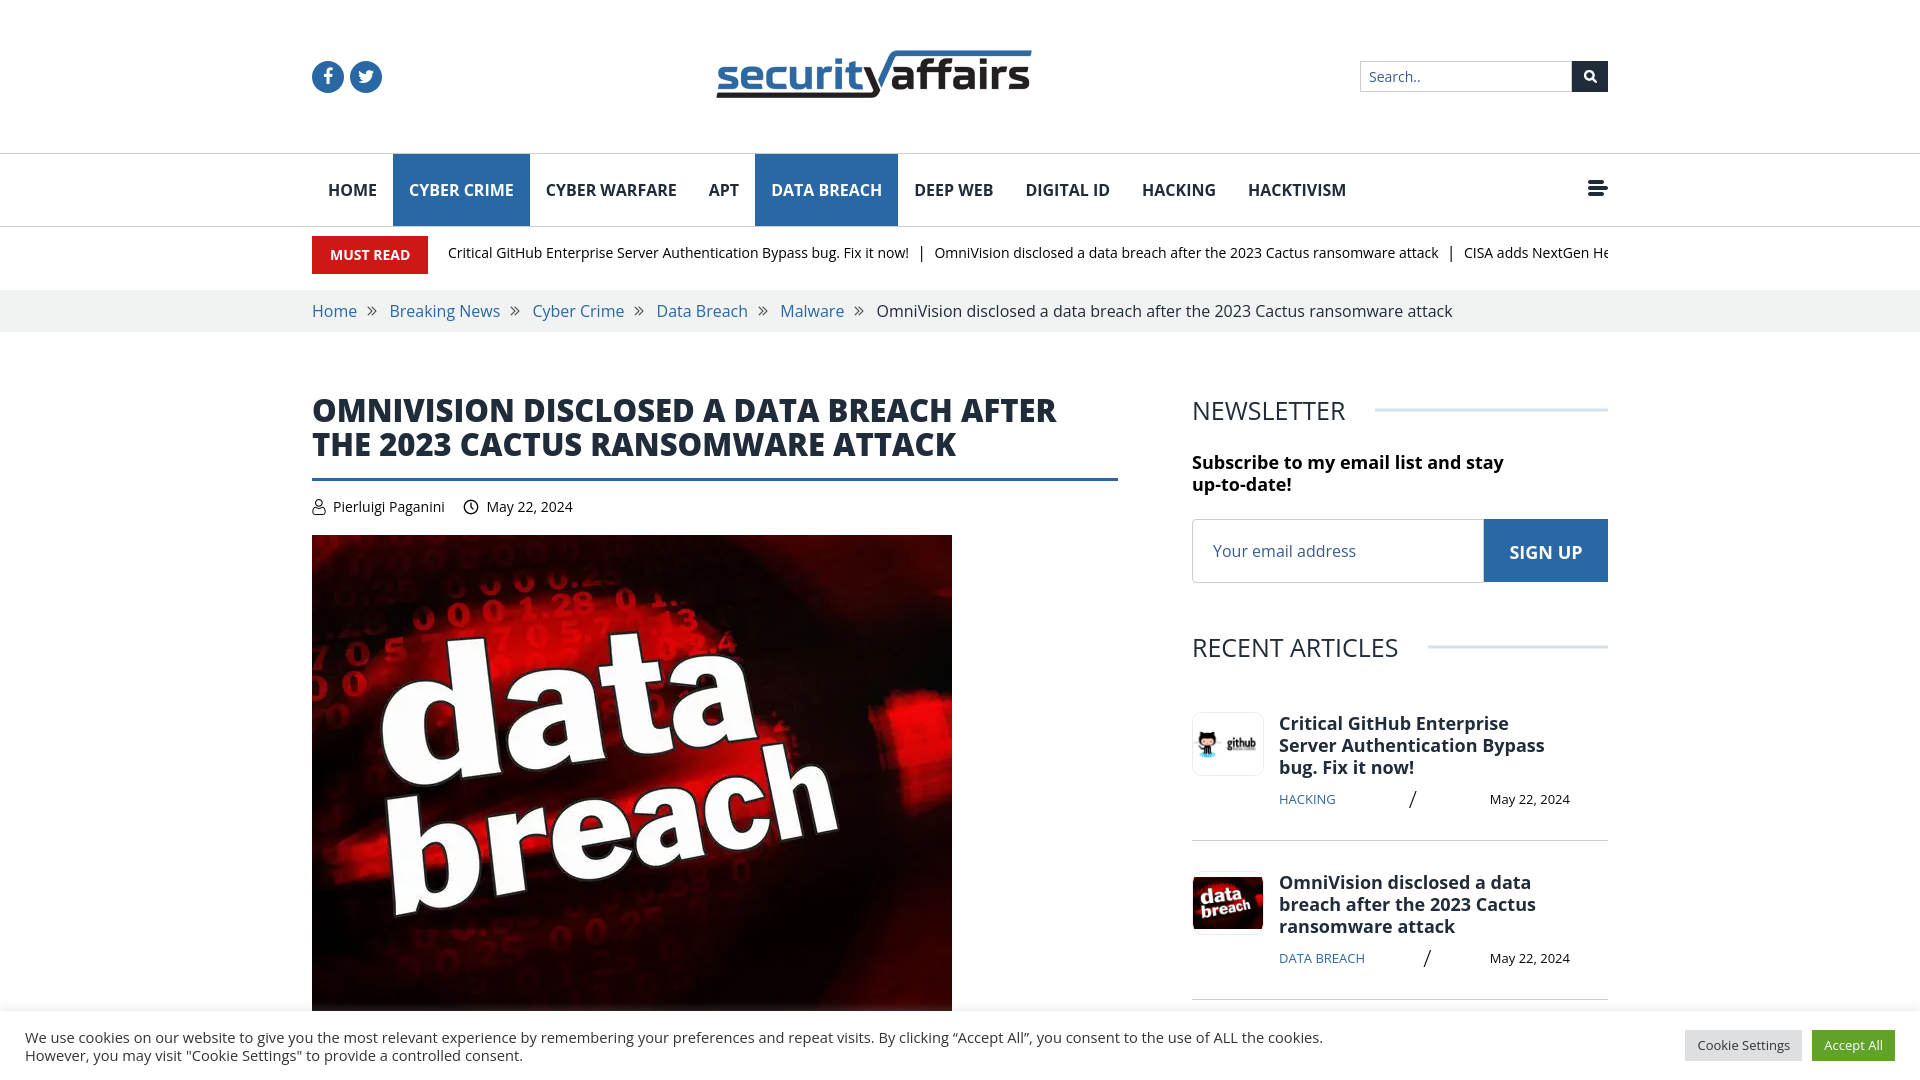Click the Malware breadcrumb link
Screen dimensions: 1920x1080
(x=811, y=310)
